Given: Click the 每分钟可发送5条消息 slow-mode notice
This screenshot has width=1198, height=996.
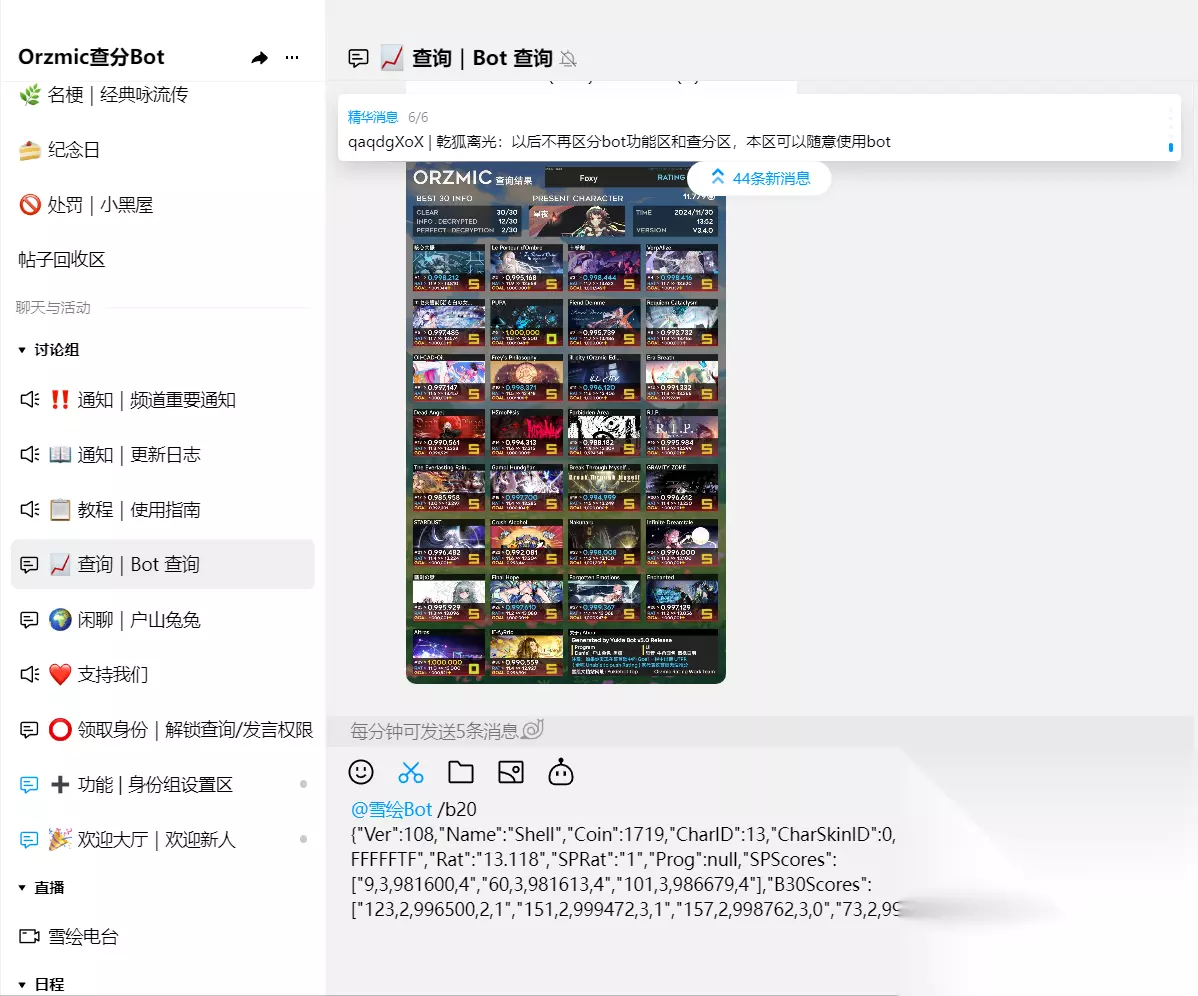Looking at the screenshot, I should pyautogui.click(x=447, y=731).
